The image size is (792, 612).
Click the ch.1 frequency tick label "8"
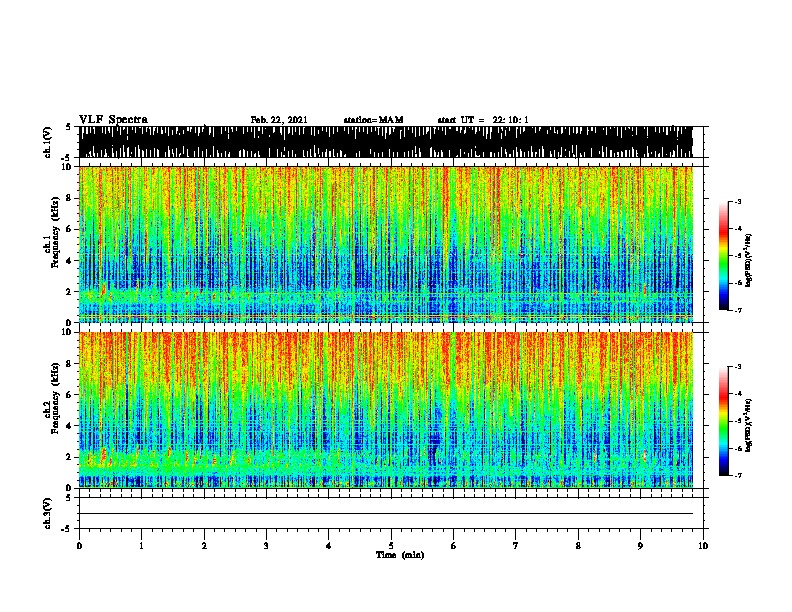pos(70,198)
